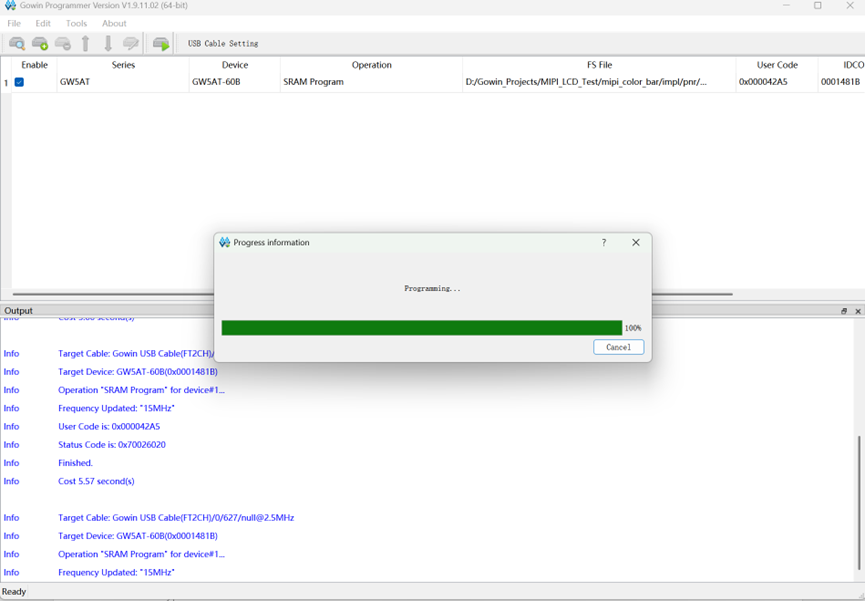
Task: Click the Enable column header
Action: click(34, 65)
